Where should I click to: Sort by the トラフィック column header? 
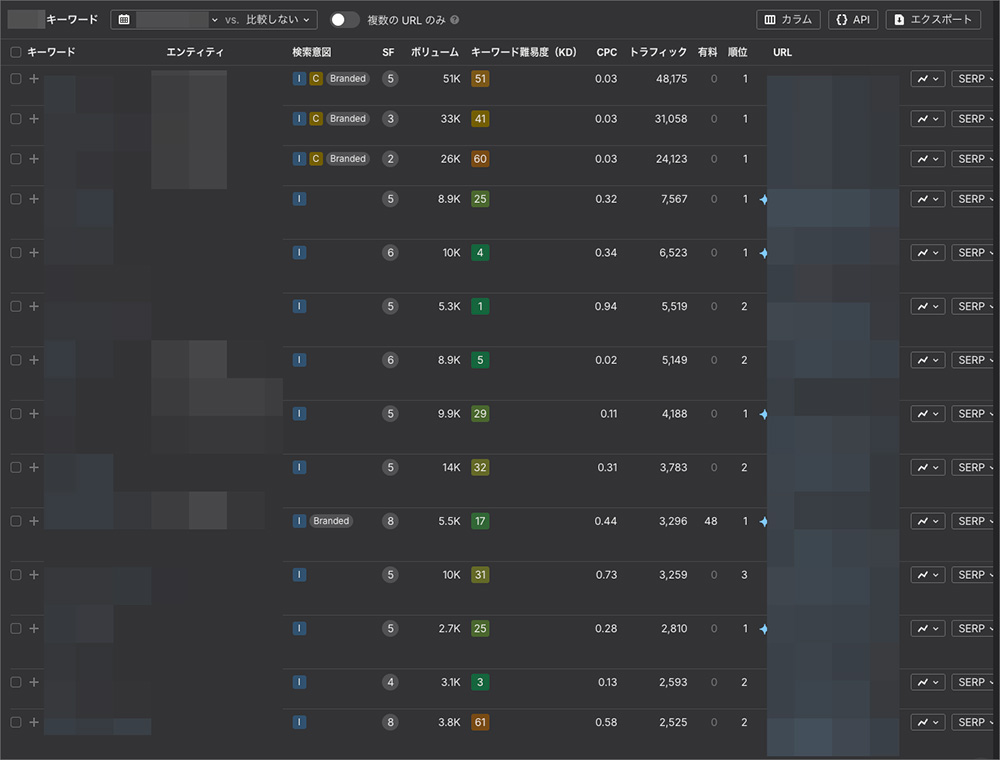[x=658, y=52]
